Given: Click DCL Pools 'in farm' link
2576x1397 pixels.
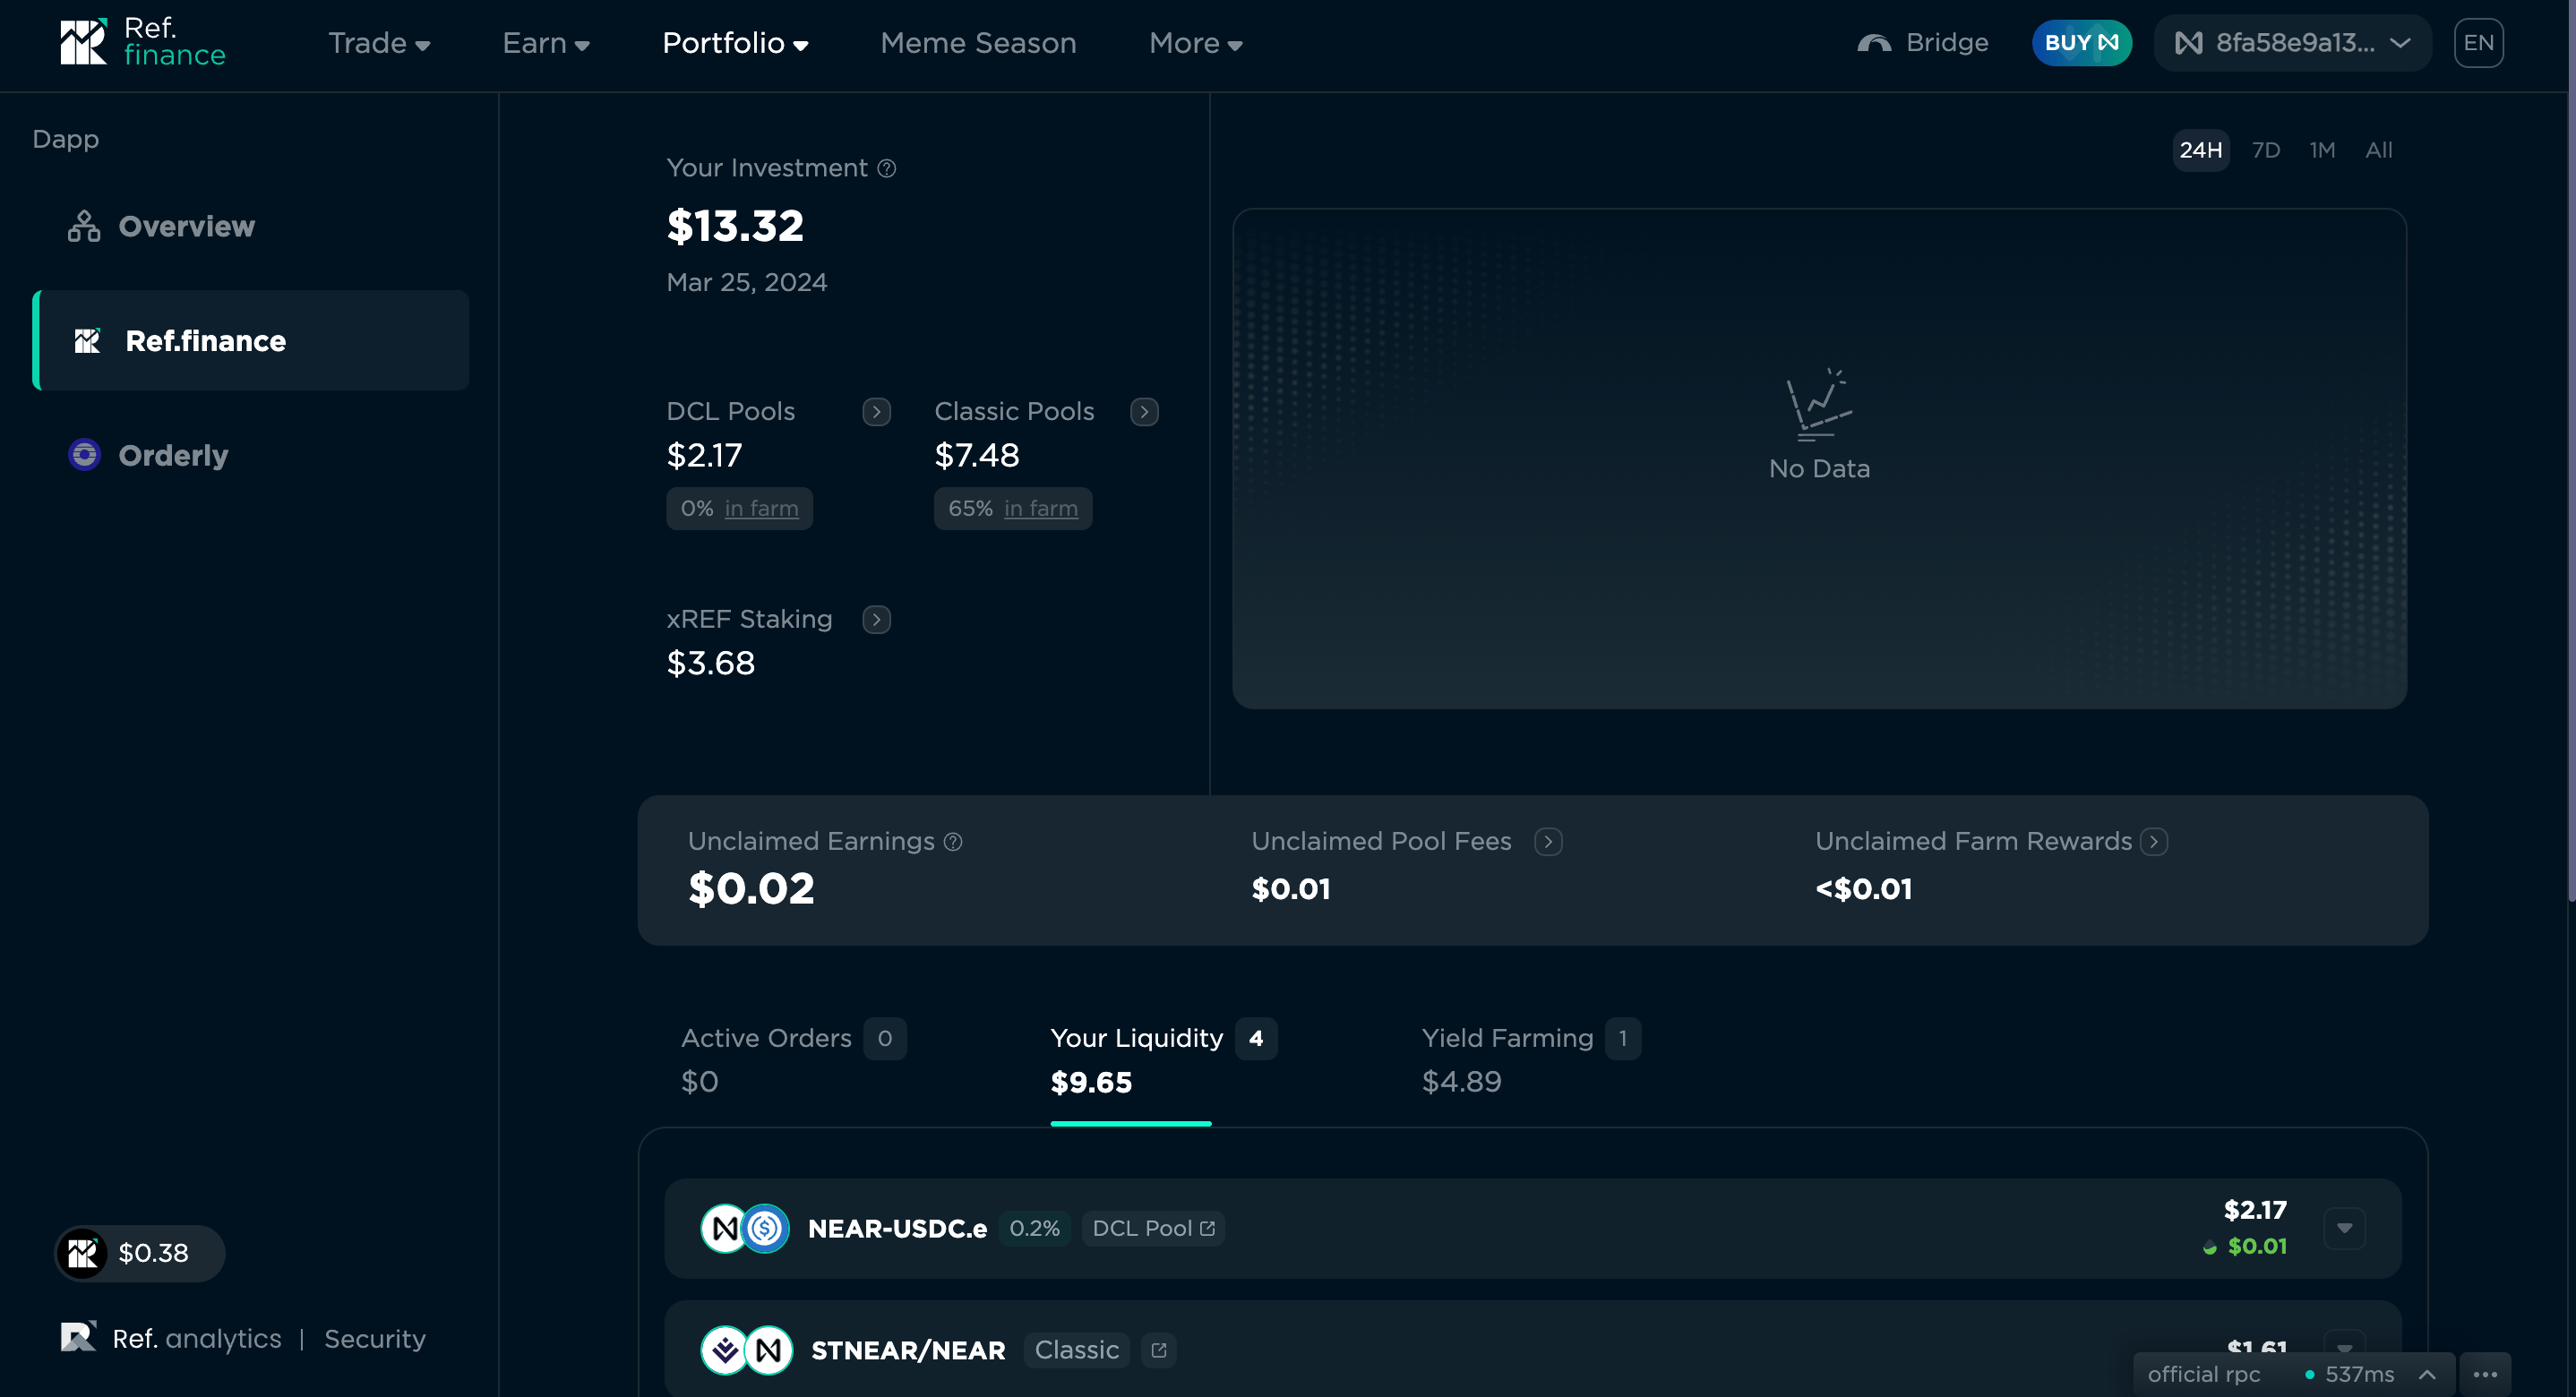Looking at the screenshot, I should (762, 508).
